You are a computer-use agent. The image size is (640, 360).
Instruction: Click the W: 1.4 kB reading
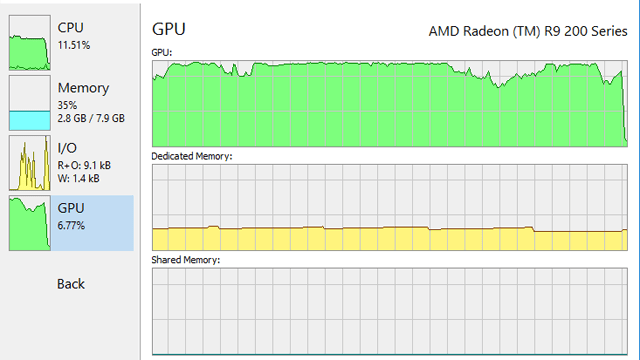[x=78, y=178]
